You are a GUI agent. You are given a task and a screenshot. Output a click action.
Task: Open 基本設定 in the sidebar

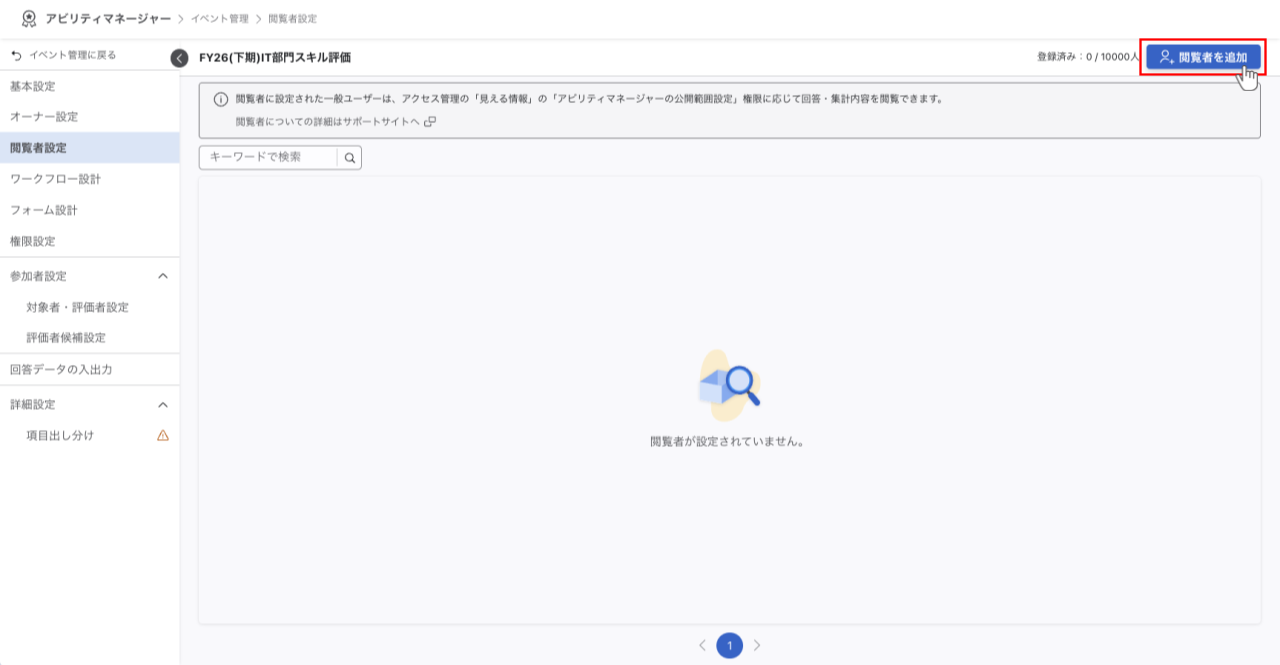coord(90,87)
